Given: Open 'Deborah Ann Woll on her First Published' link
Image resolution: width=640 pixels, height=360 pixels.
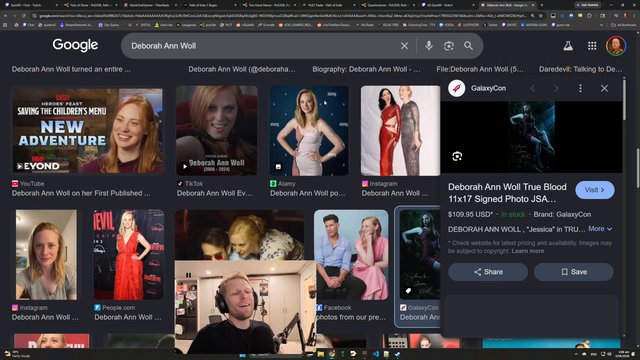Looking at the screenshot, I should click(81, 193).
